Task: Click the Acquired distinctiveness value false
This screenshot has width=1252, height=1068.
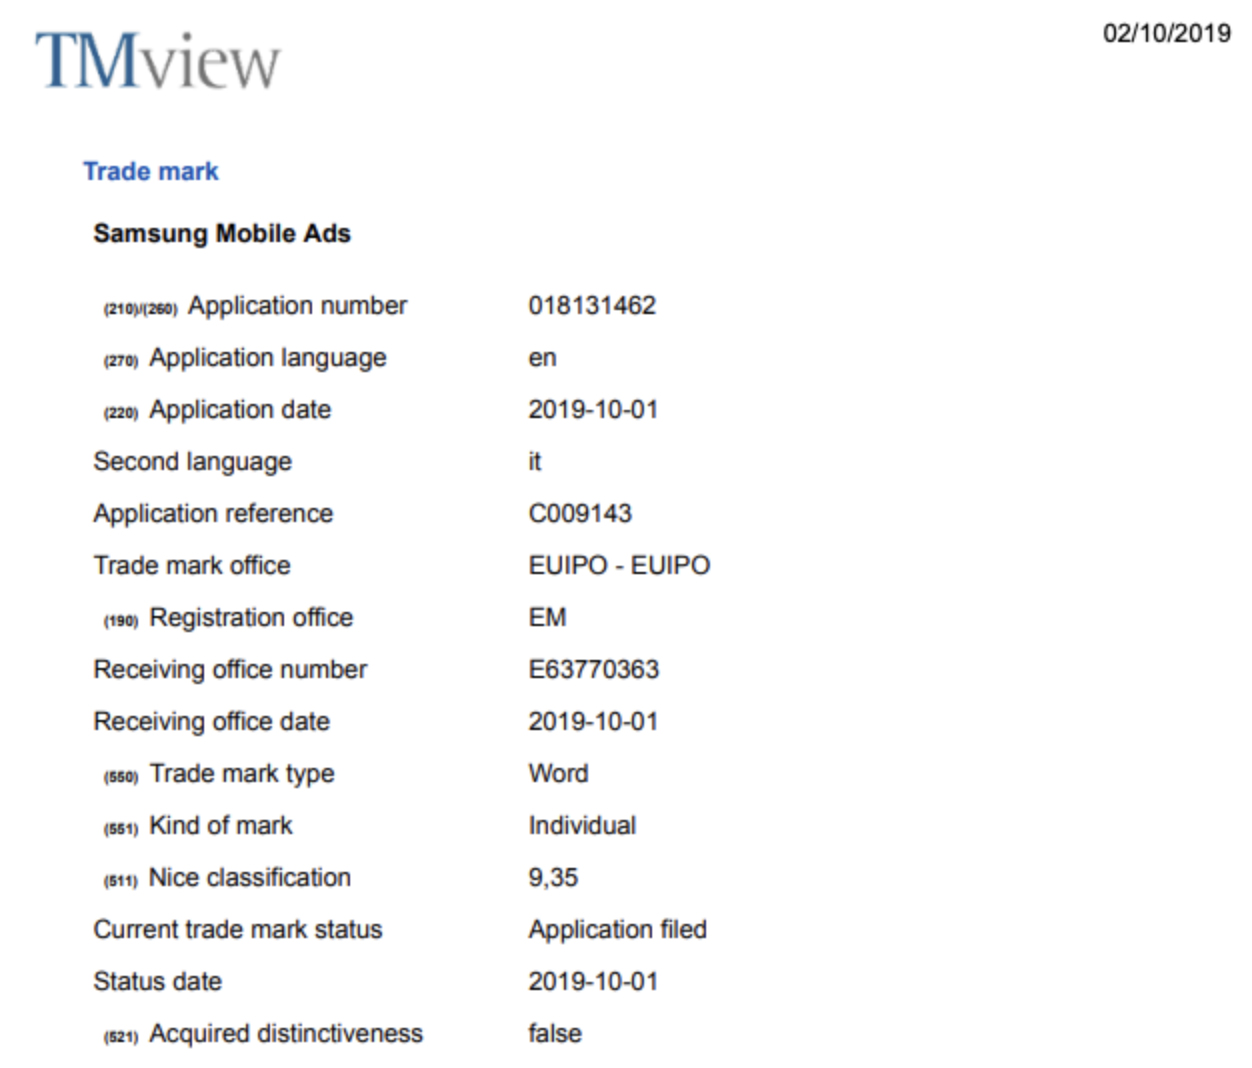Action: pyautogui.click(x=555, y=1033)
